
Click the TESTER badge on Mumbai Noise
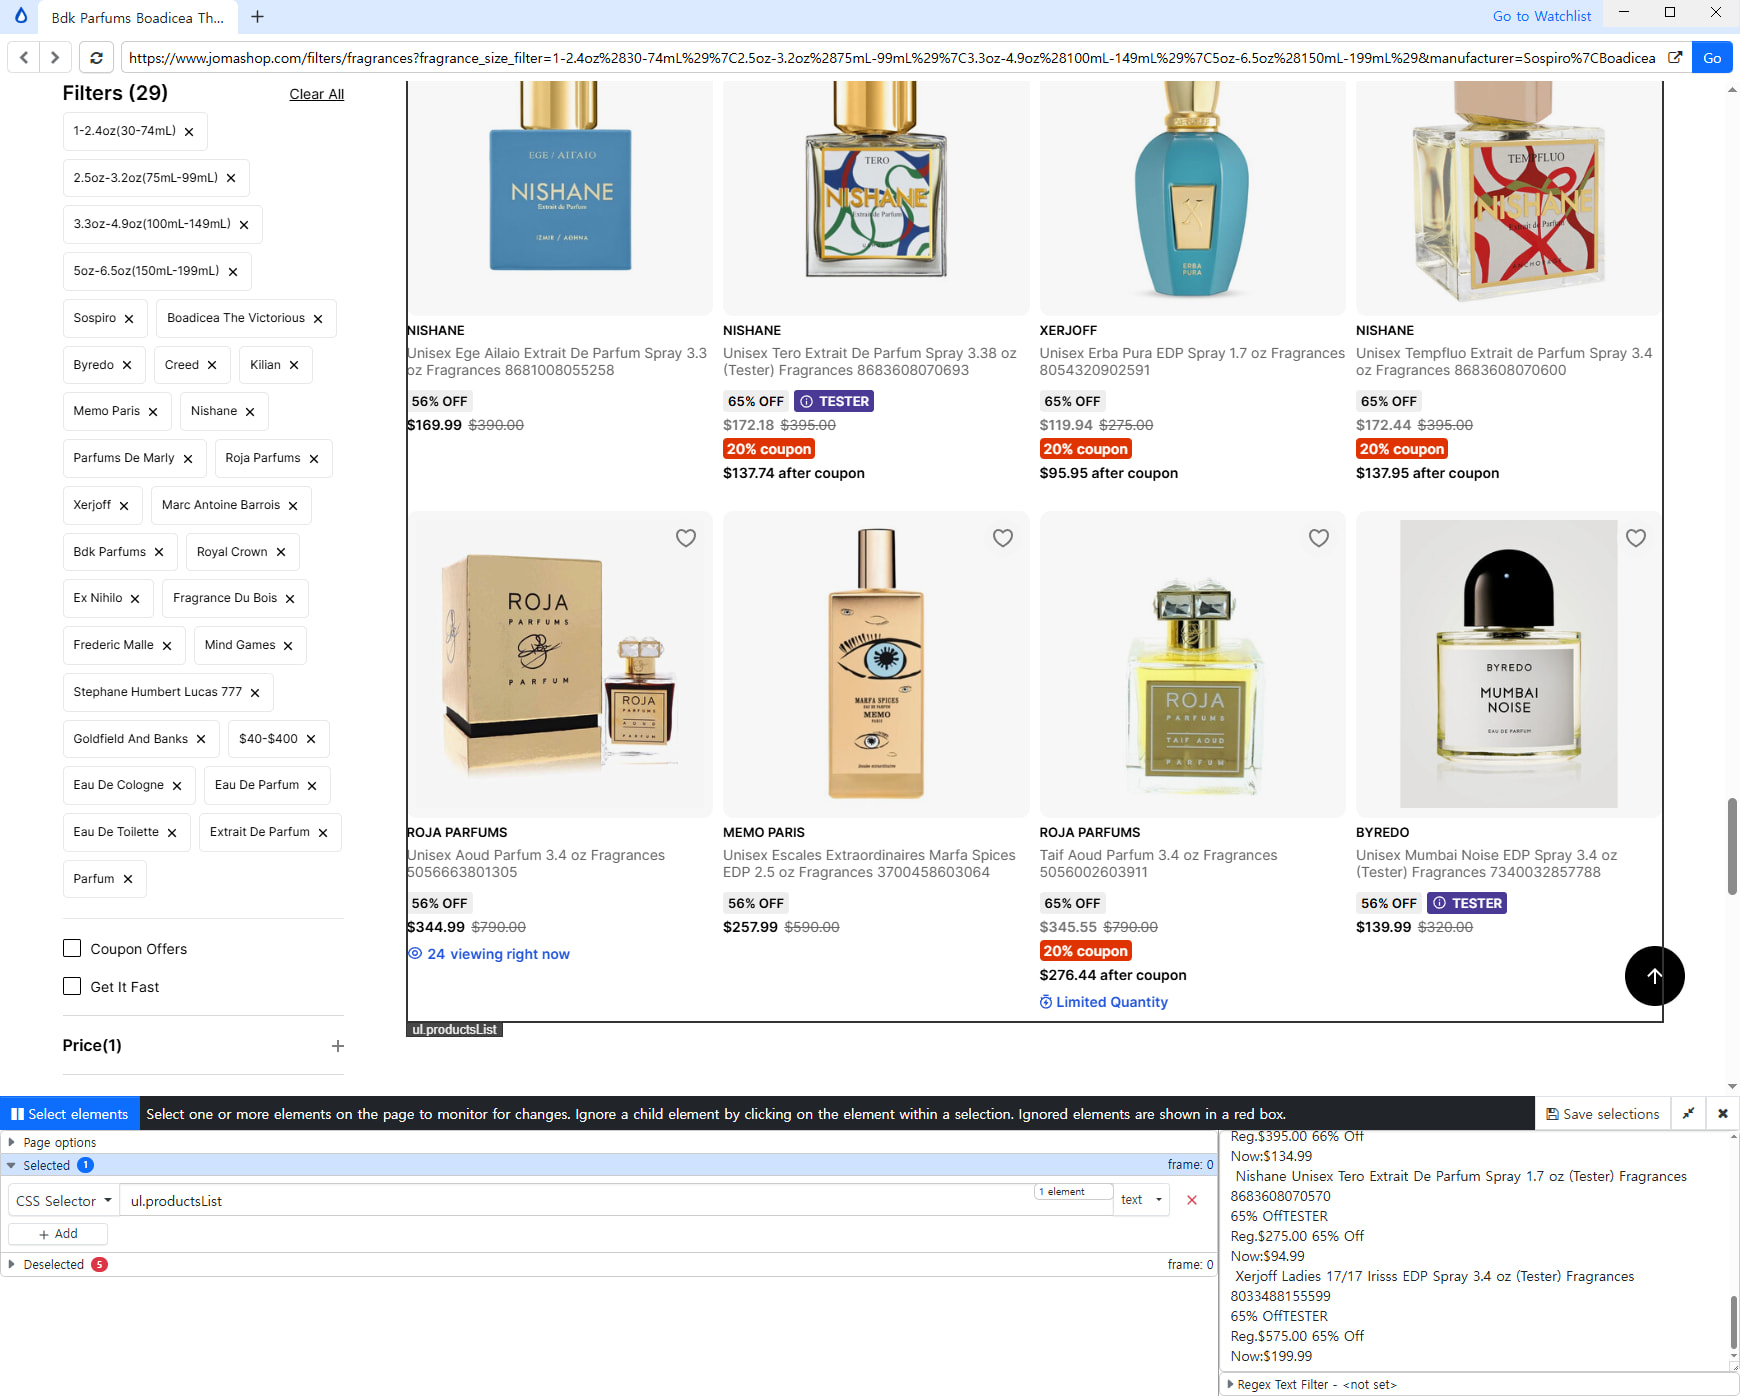click(x=1467, y=903)
